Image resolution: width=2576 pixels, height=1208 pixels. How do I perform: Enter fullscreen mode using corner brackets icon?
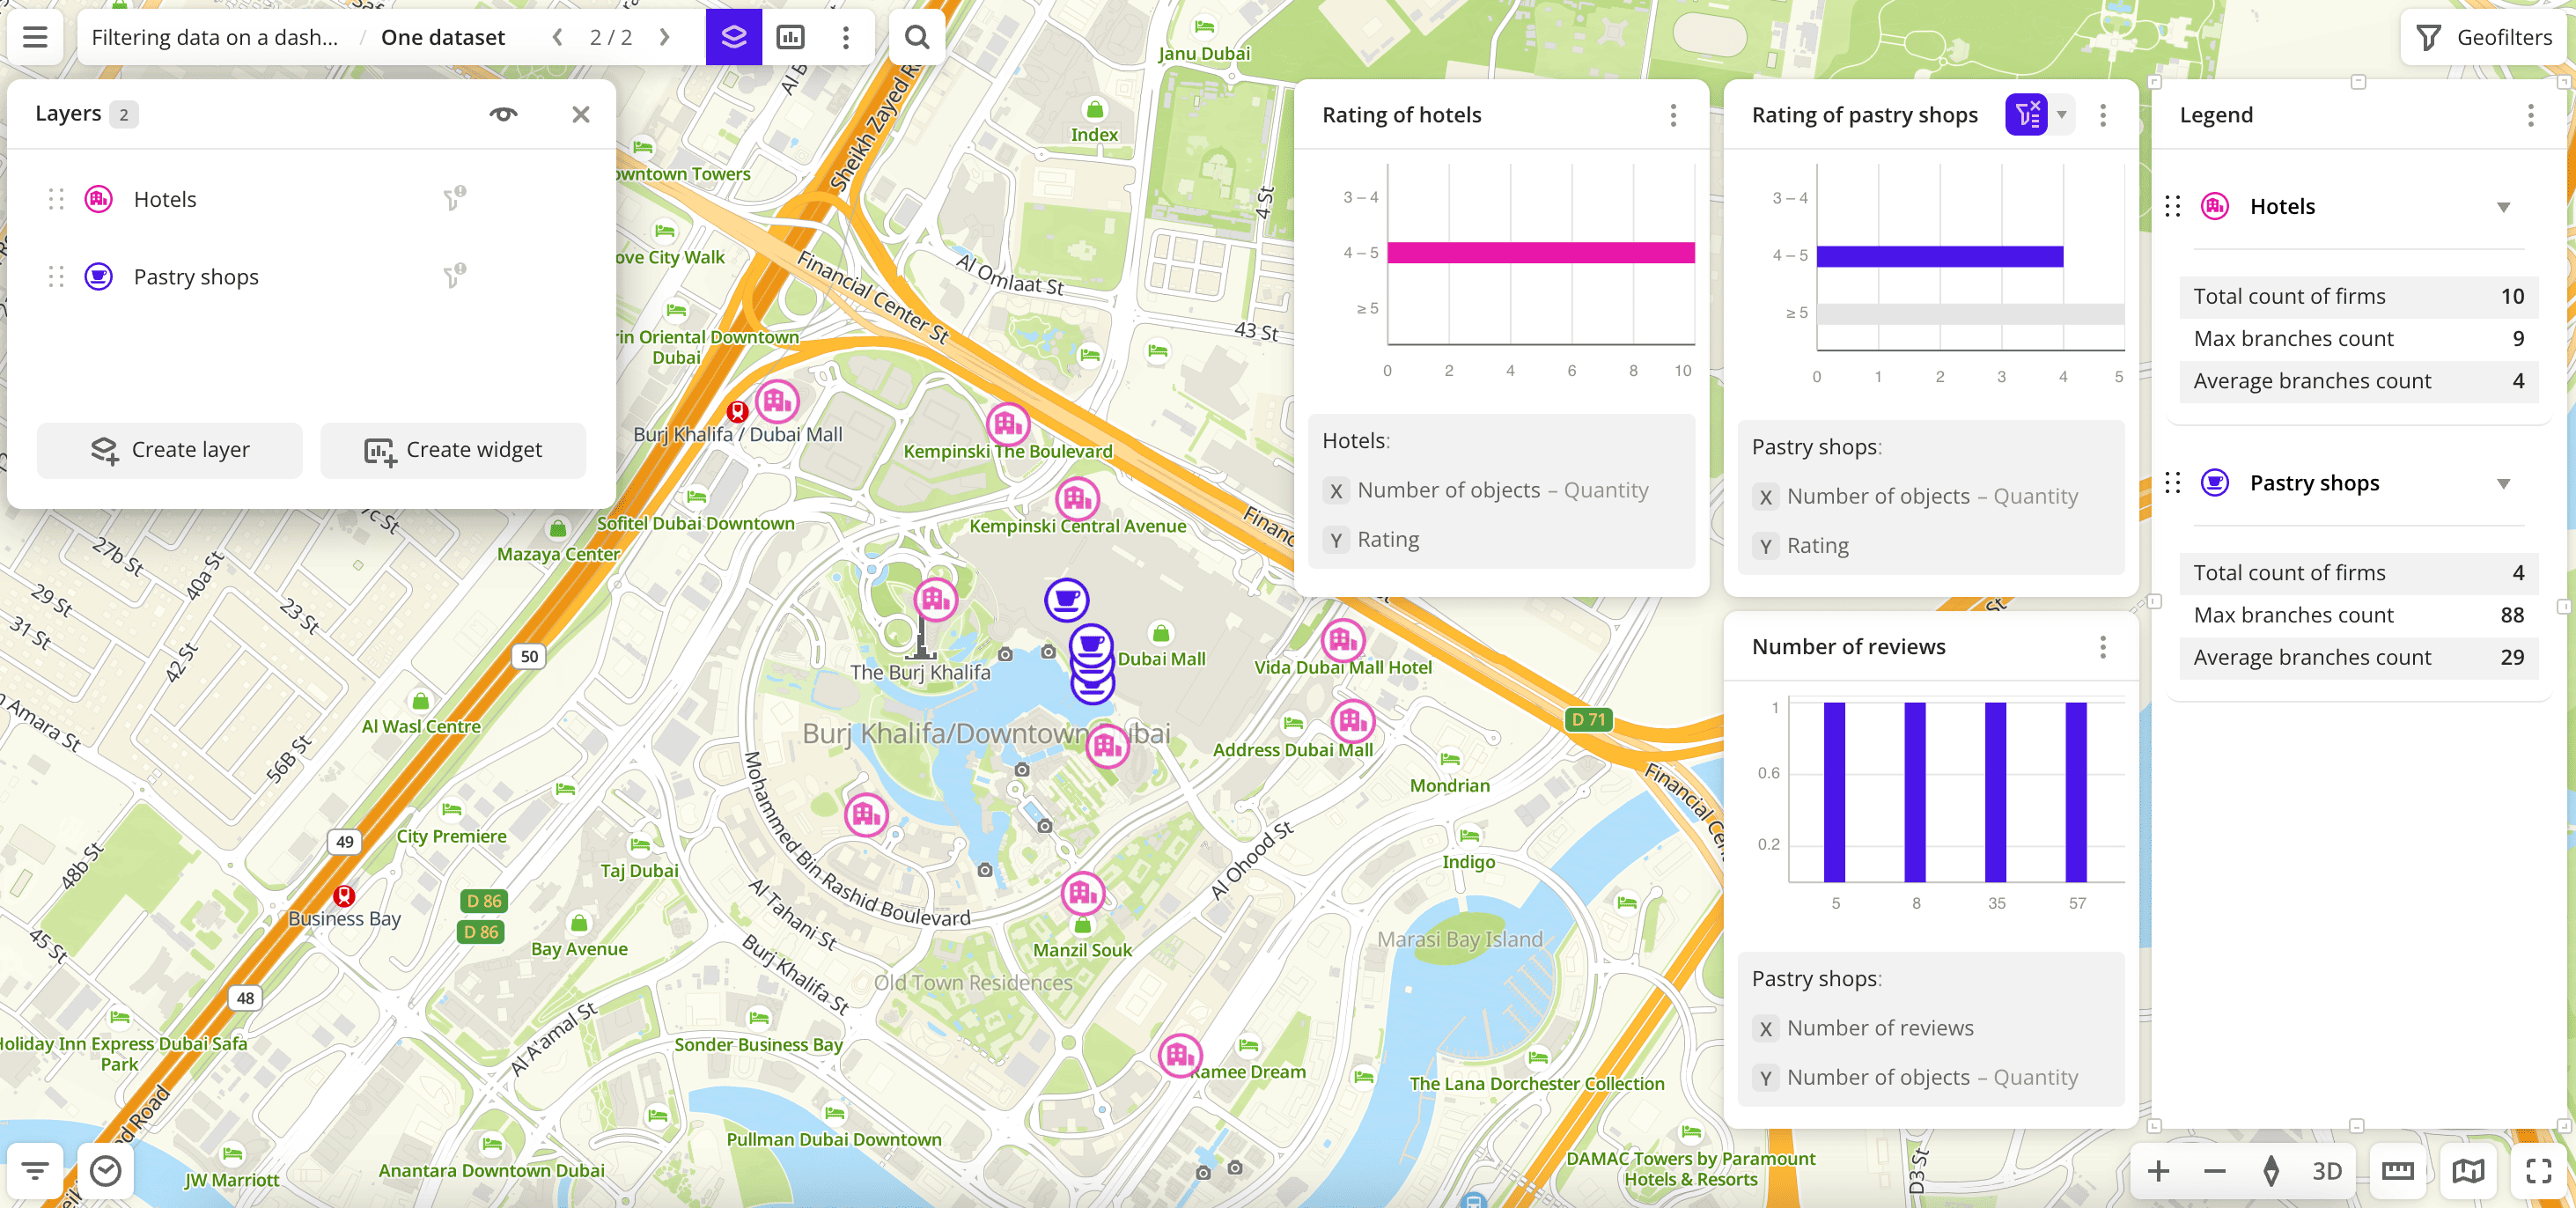2539,1171
